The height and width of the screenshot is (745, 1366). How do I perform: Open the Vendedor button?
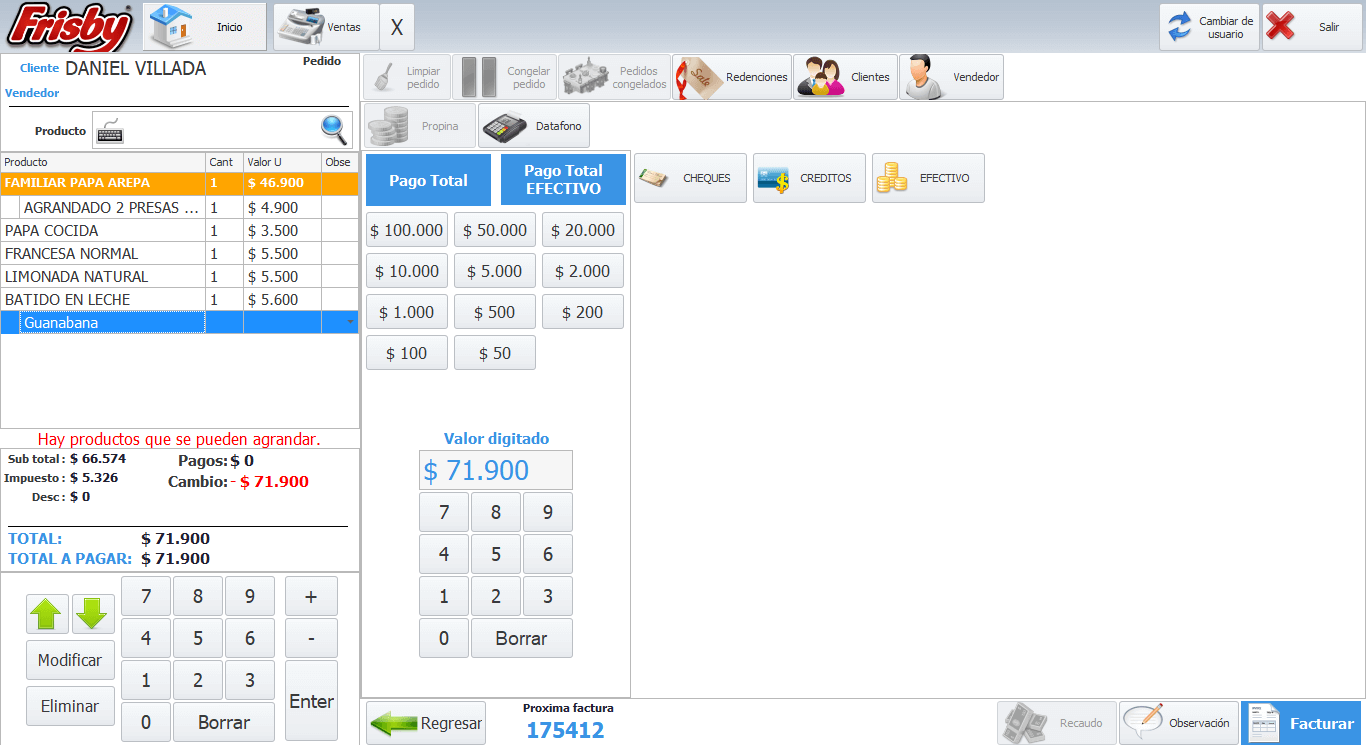point(951,77)
